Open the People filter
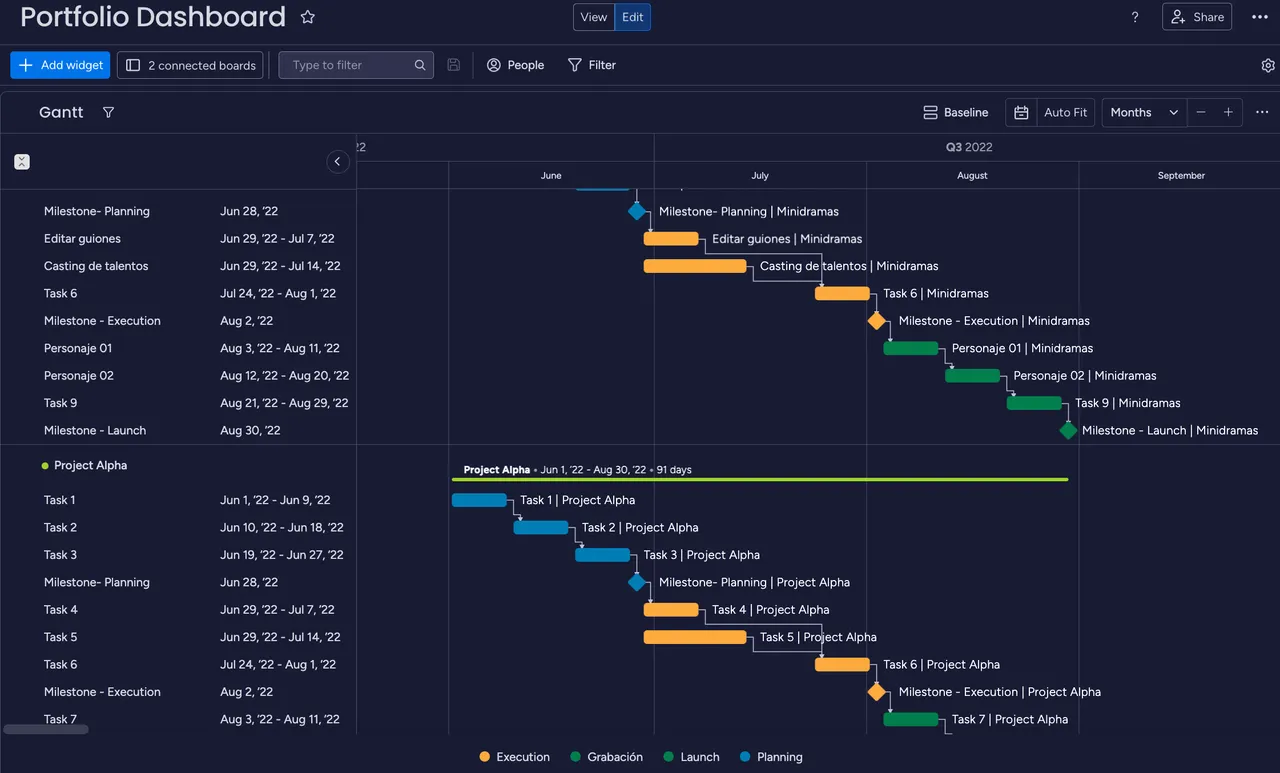1280x773 pixels. tap(515, 65)
